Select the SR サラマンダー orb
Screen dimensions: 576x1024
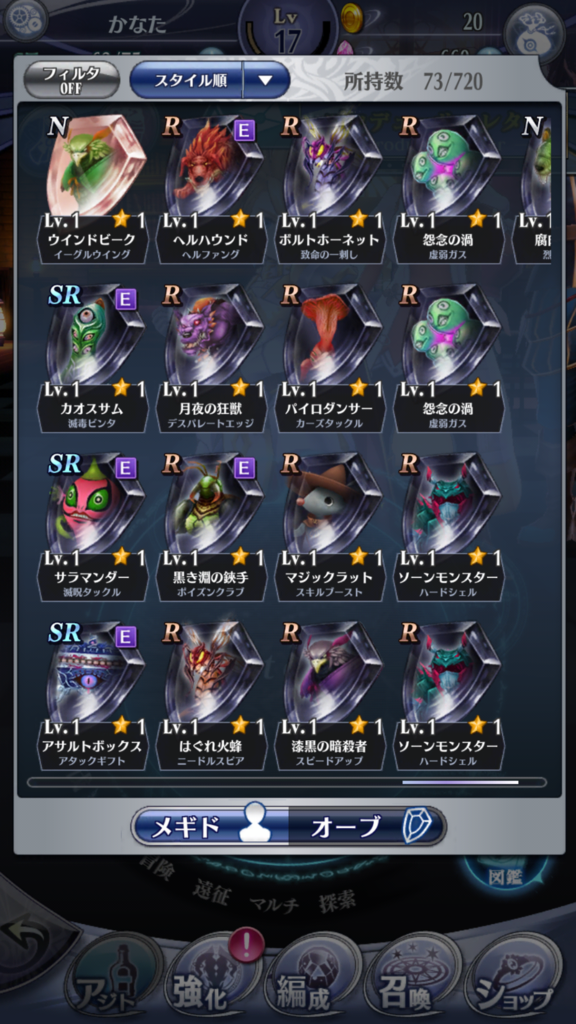point(92,526)
